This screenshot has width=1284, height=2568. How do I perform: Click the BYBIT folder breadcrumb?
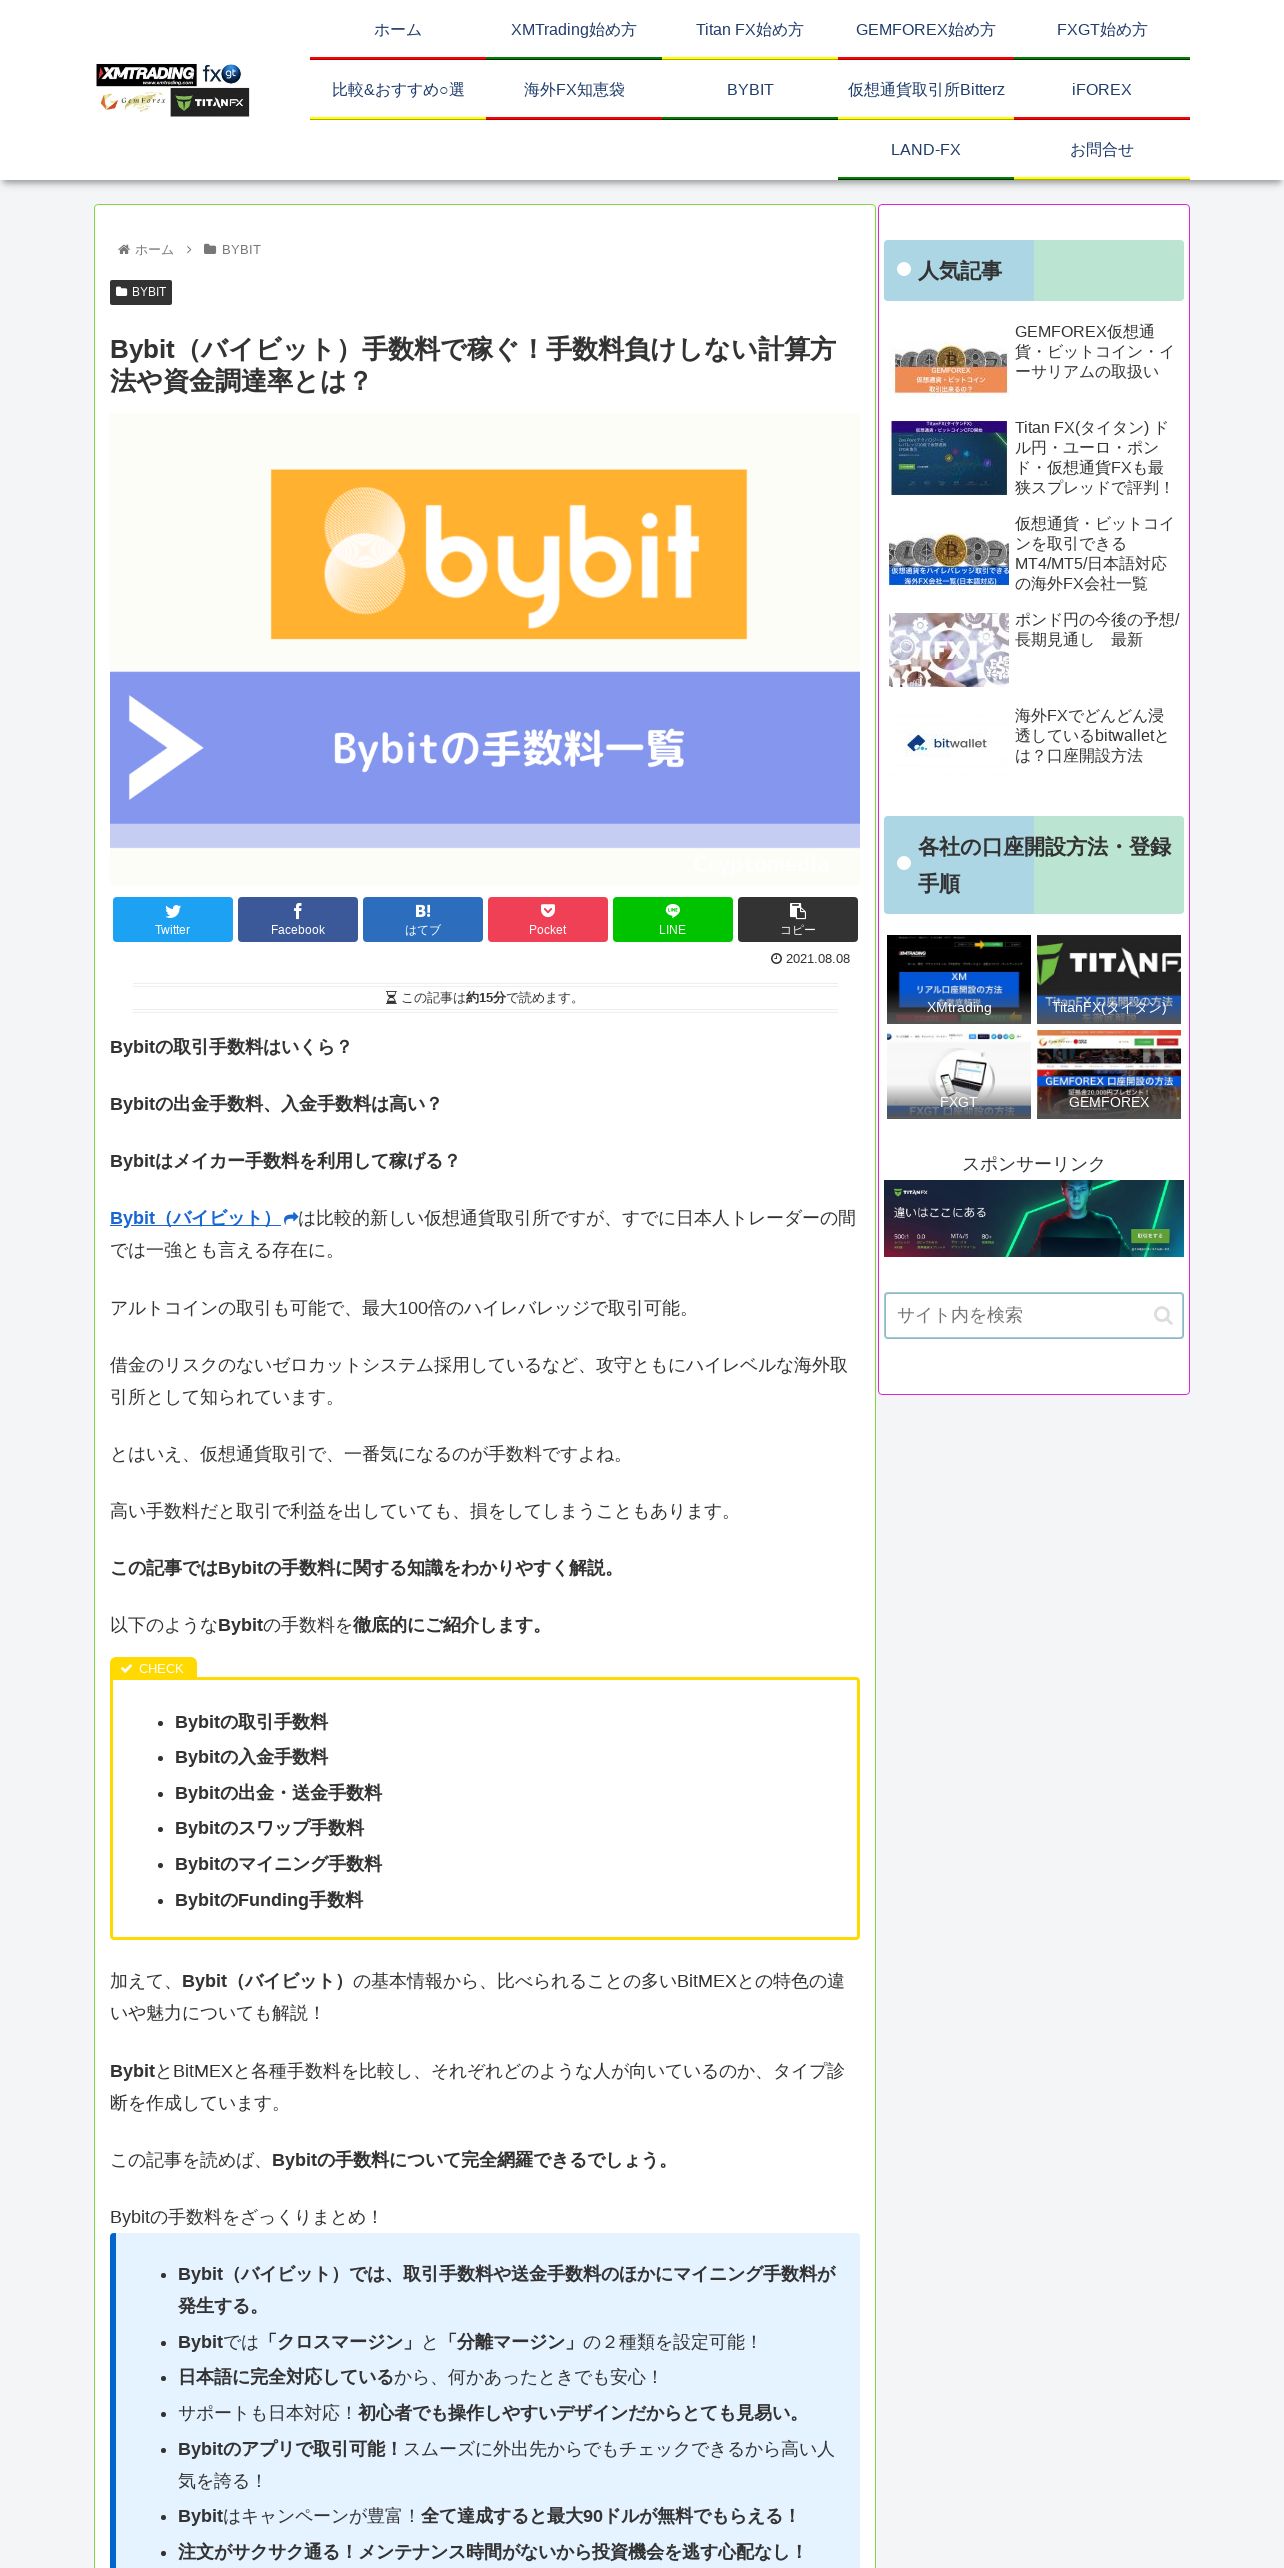(232, 250)
